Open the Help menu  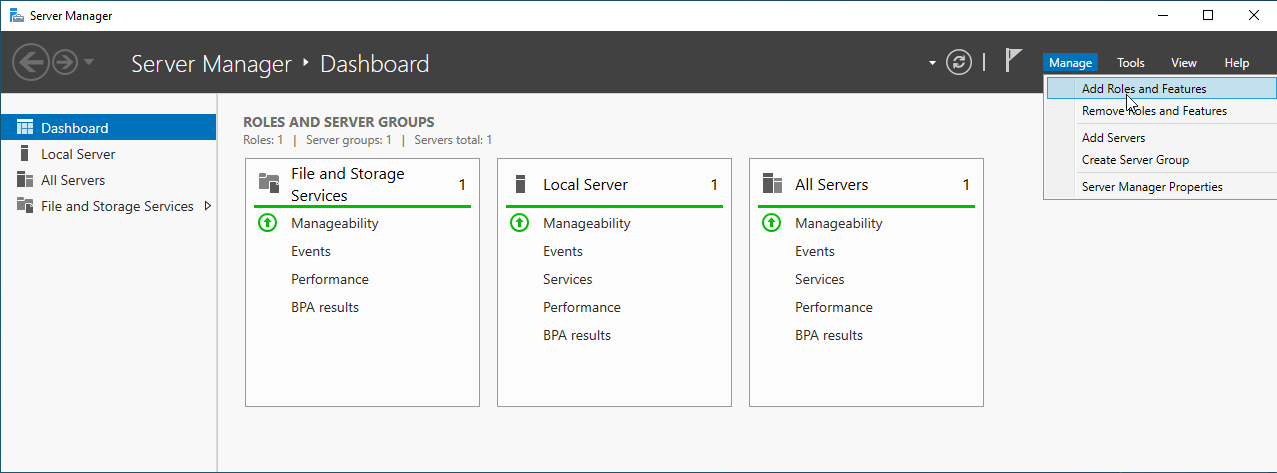[x=1237, y=63]
